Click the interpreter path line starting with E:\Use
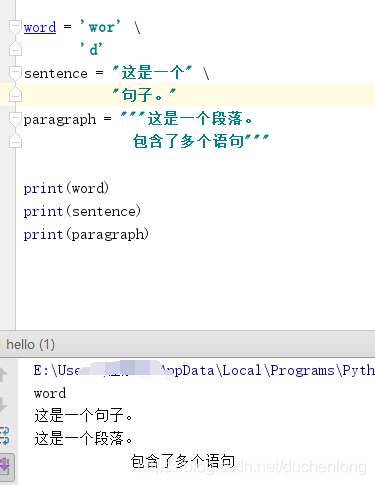The image size is (375, 485). point(204,371)
